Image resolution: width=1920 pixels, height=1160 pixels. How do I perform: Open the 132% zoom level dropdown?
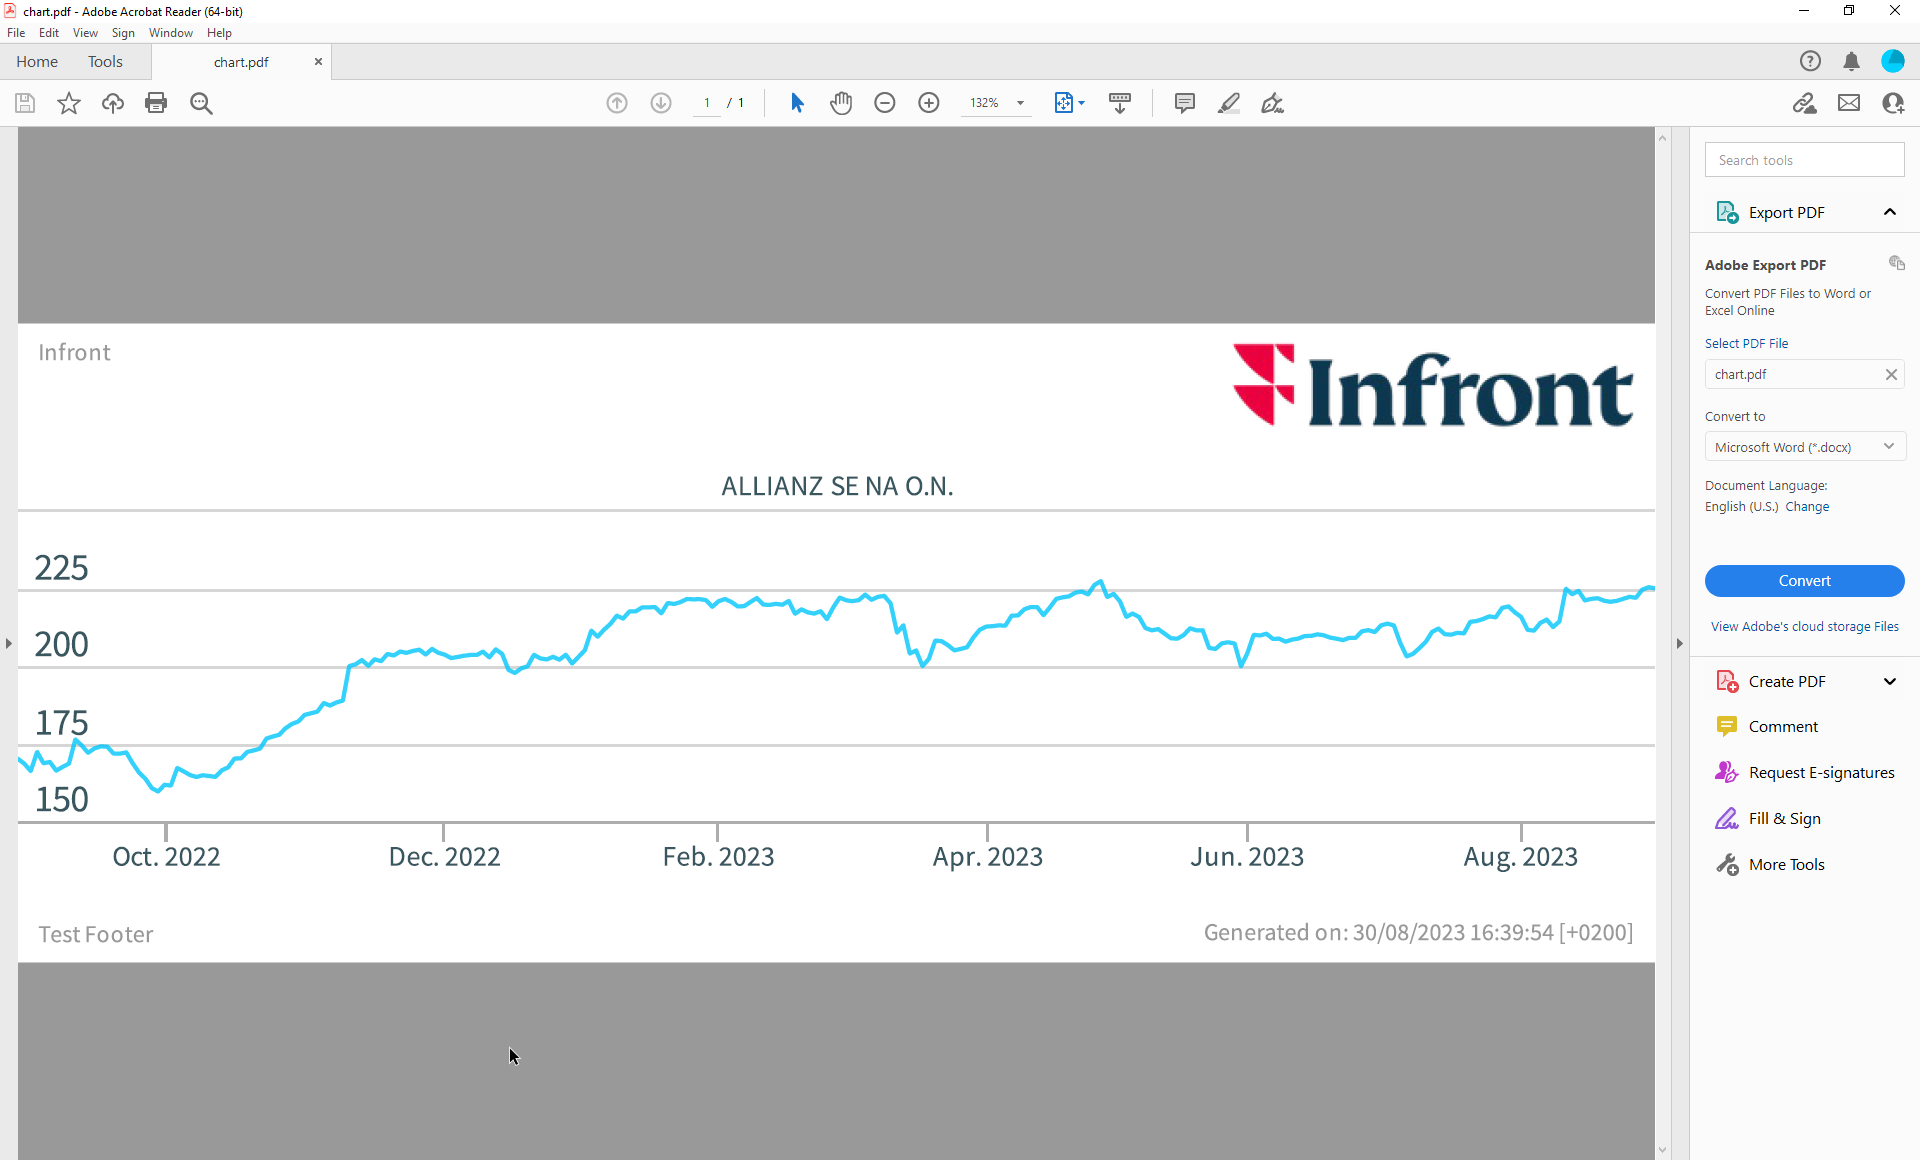[1020, 103]
